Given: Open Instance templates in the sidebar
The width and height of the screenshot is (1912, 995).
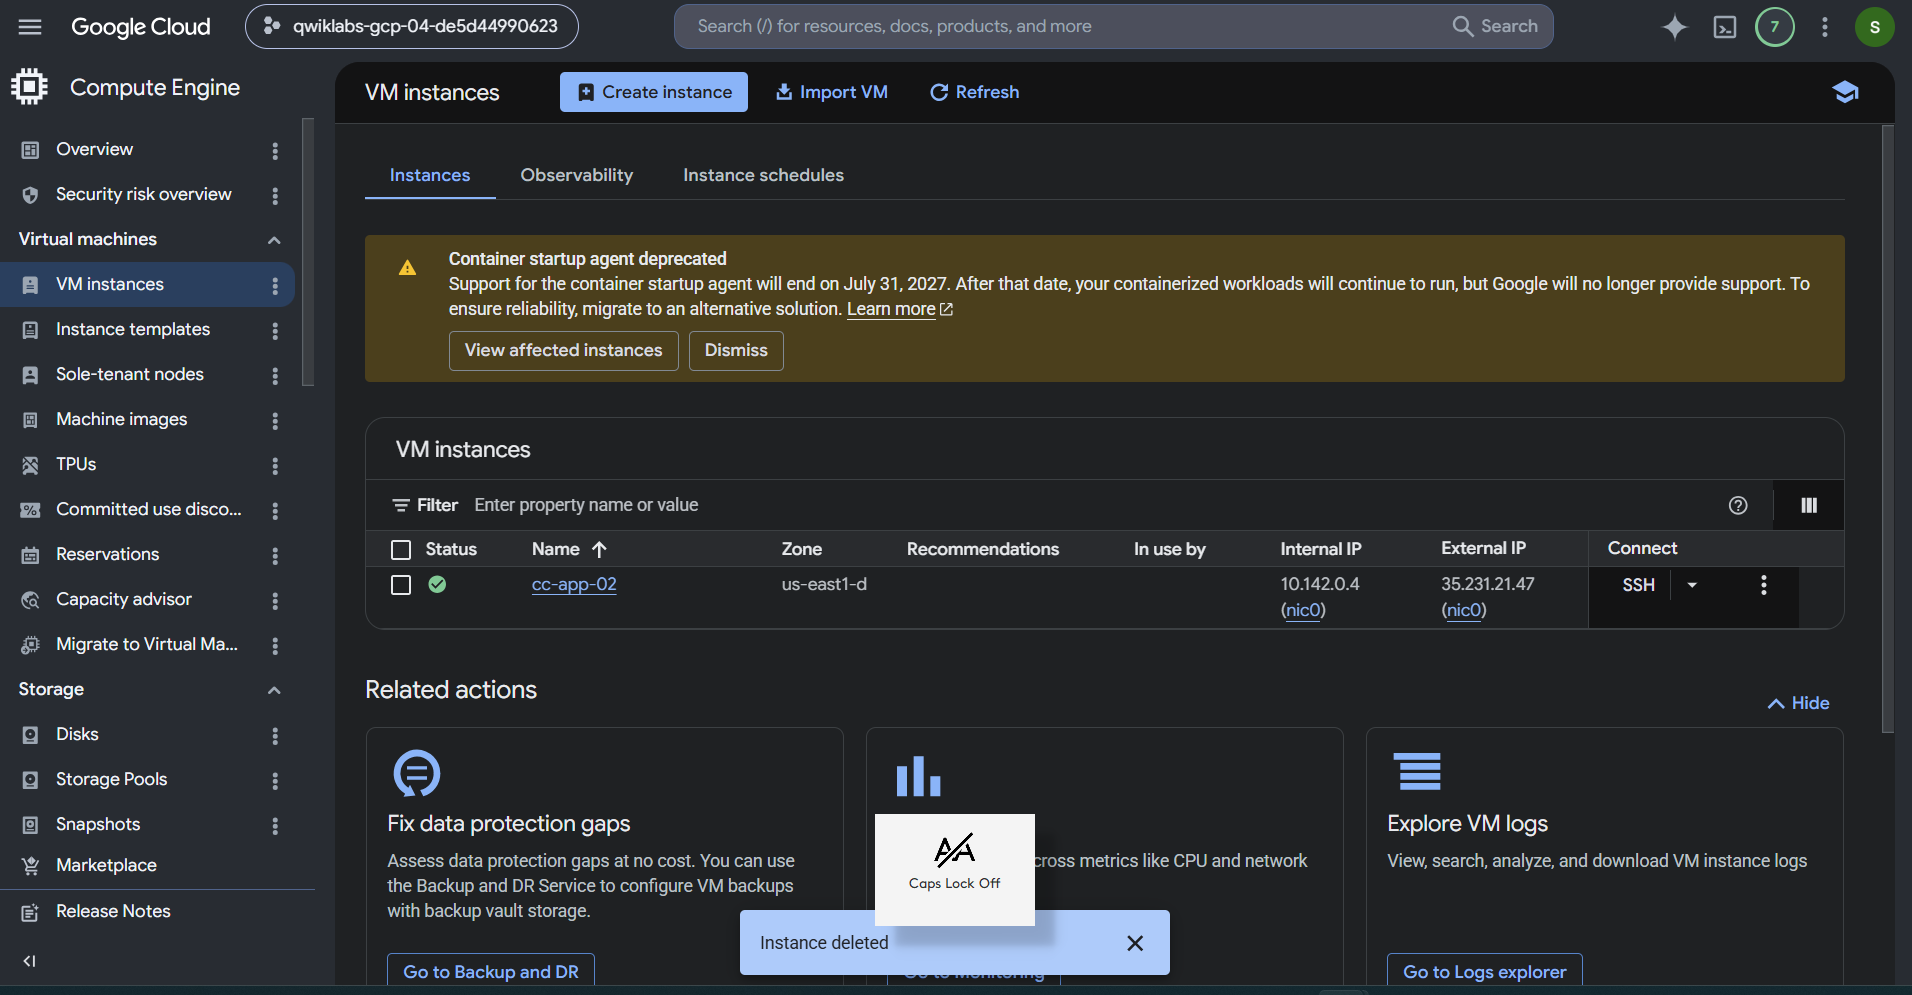Looking at the screenshot, I should click(133, 330).
